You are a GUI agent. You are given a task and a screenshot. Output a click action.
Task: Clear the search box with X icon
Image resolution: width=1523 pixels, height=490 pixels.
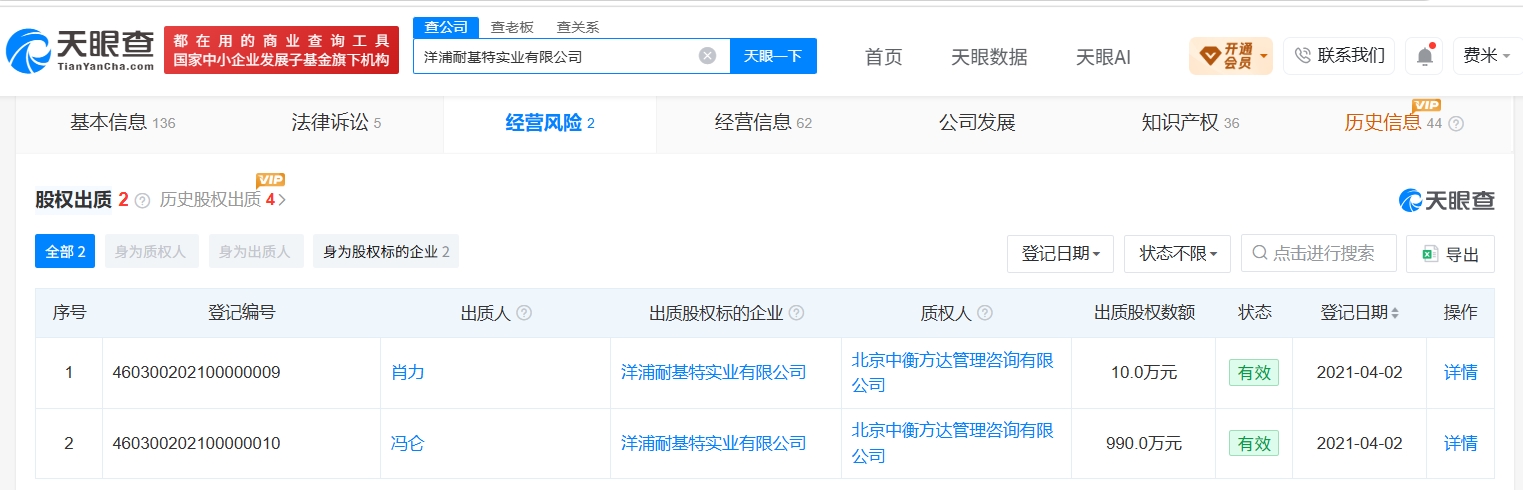pos(707,56)
